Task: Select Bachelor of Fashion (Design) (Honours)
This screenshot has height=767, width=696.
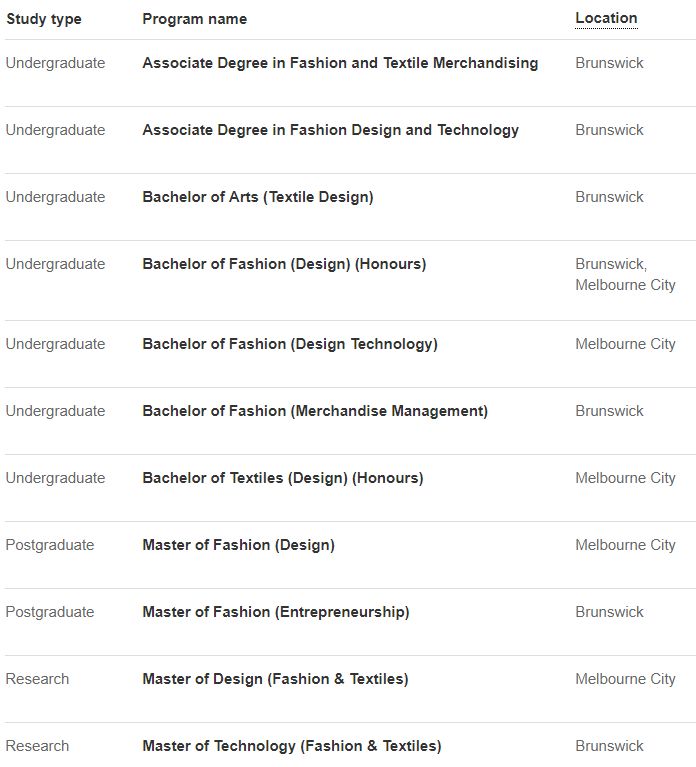Action: pos(284,264)
